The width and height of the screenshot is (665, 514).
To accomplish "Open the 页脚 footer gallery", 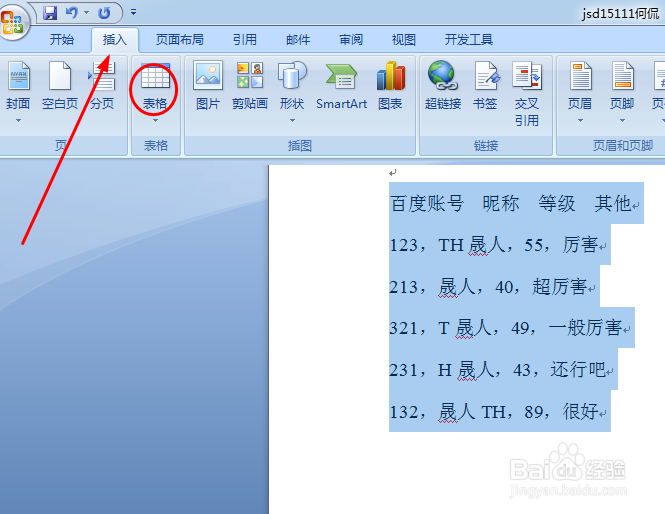I will tap(622, 86).
